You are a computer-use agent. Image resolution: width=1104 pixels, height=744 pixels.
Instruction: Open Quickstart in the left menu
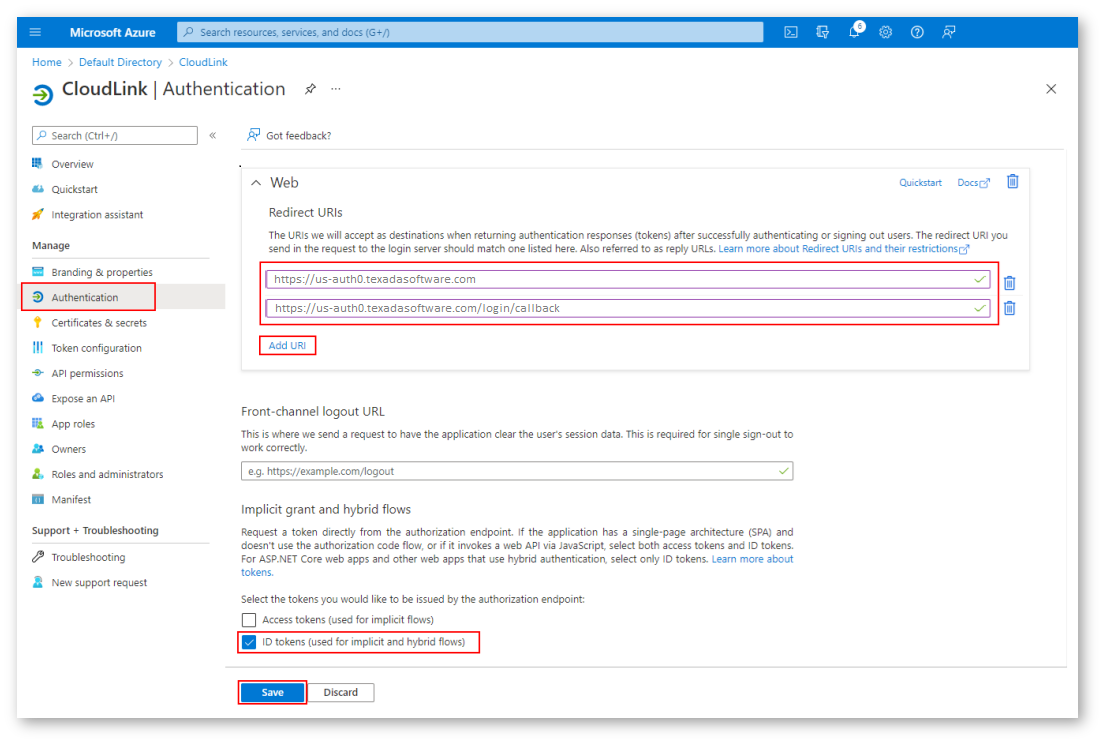[74, 189]
